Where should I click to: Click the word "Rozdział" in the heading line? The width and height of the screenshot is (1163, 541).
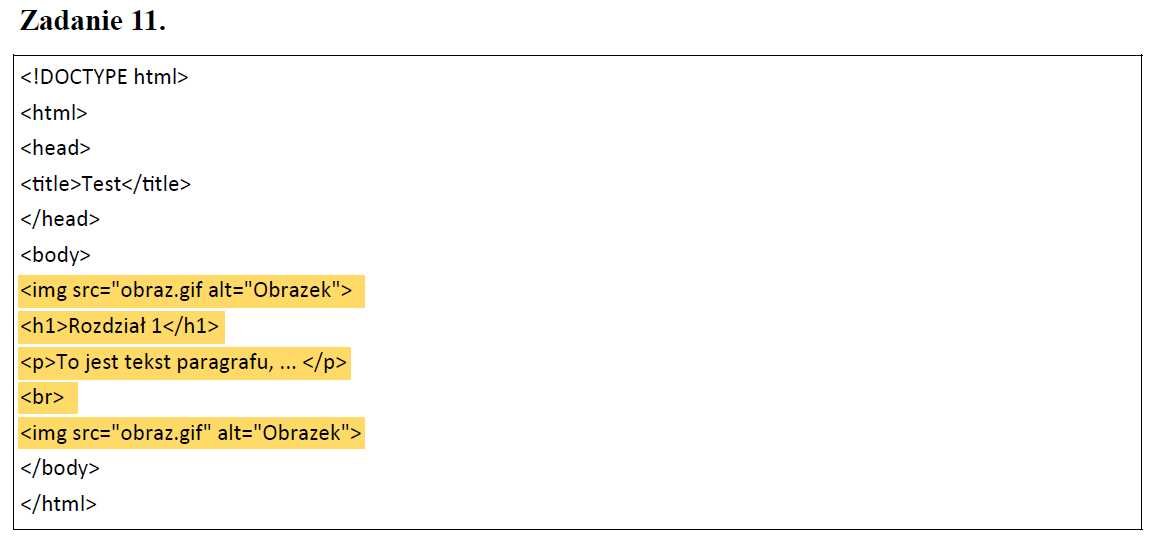pos(102,327)
